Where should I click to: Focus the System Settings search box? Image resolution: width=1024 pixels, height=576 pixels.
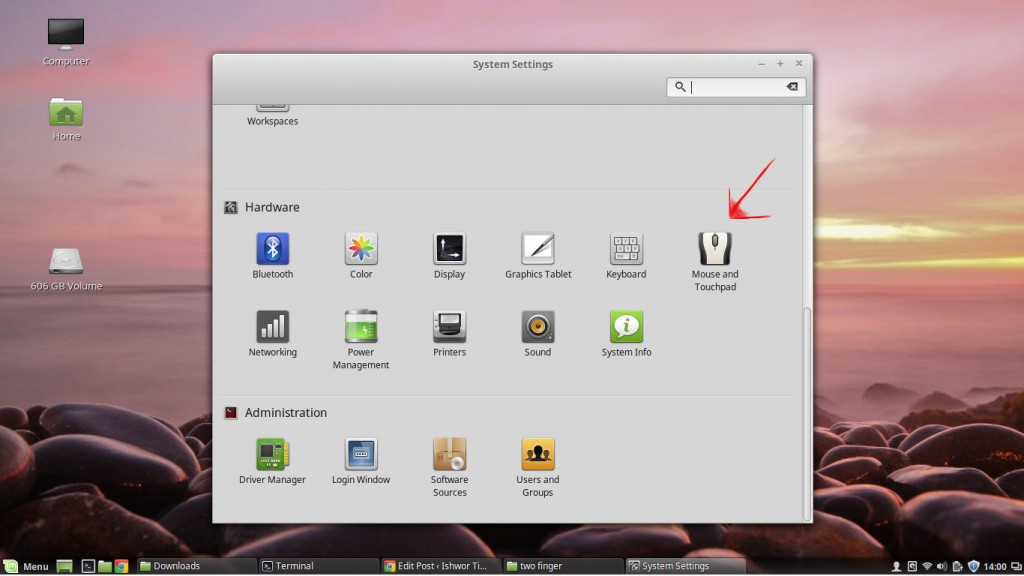[x=736, y=87]
